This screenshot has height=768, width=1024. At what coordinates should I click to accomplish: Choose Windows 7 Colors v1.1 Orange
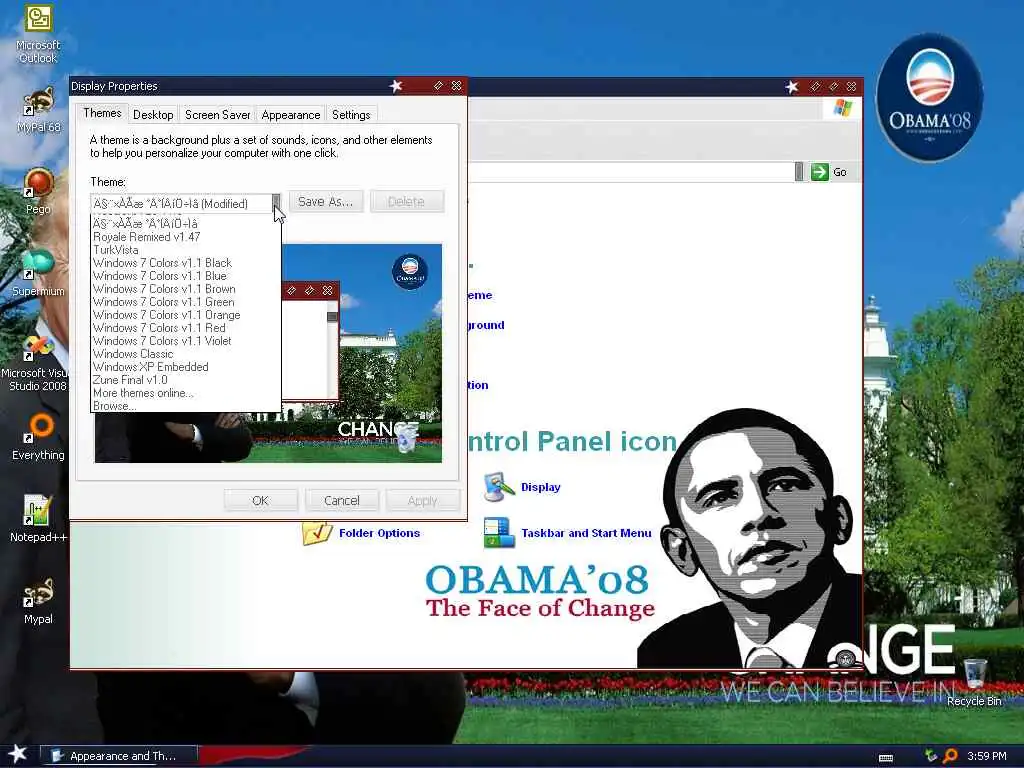186,315
